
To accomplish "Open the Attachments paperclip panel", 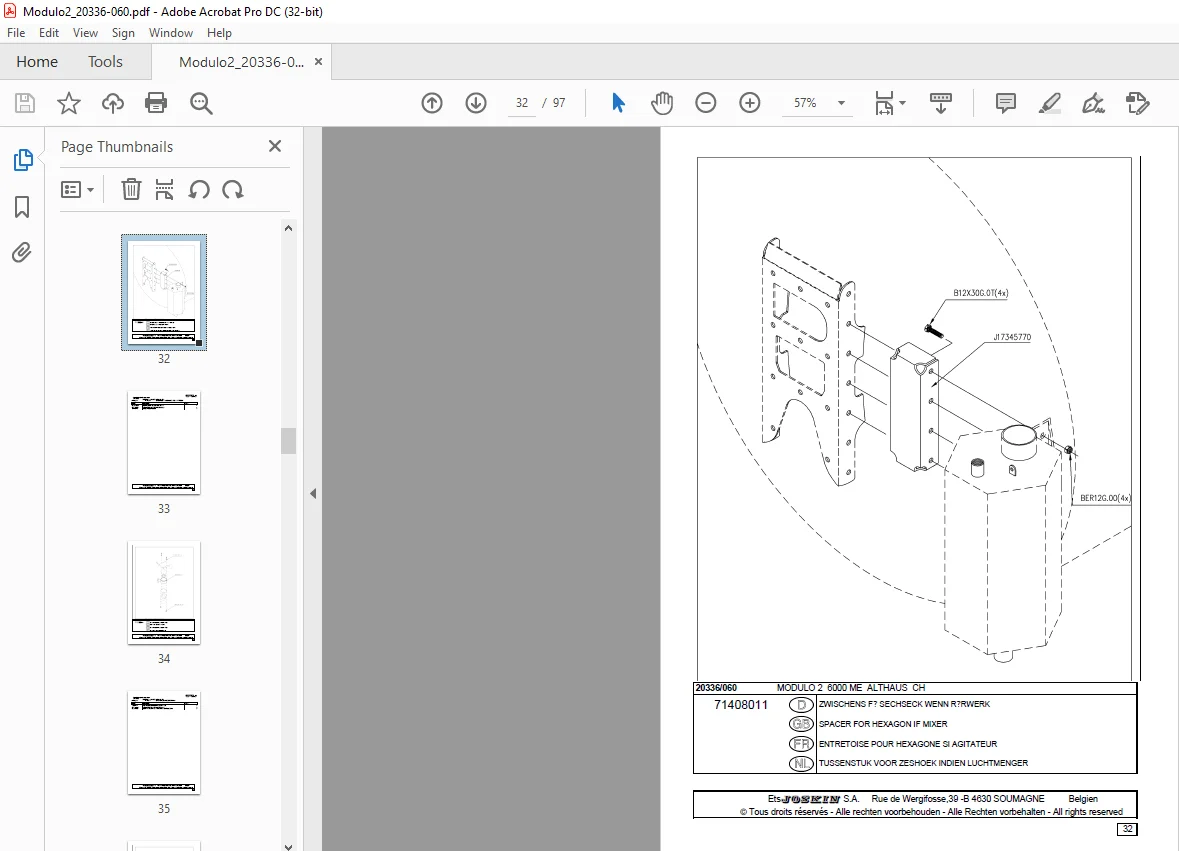I will click(22, 252).
